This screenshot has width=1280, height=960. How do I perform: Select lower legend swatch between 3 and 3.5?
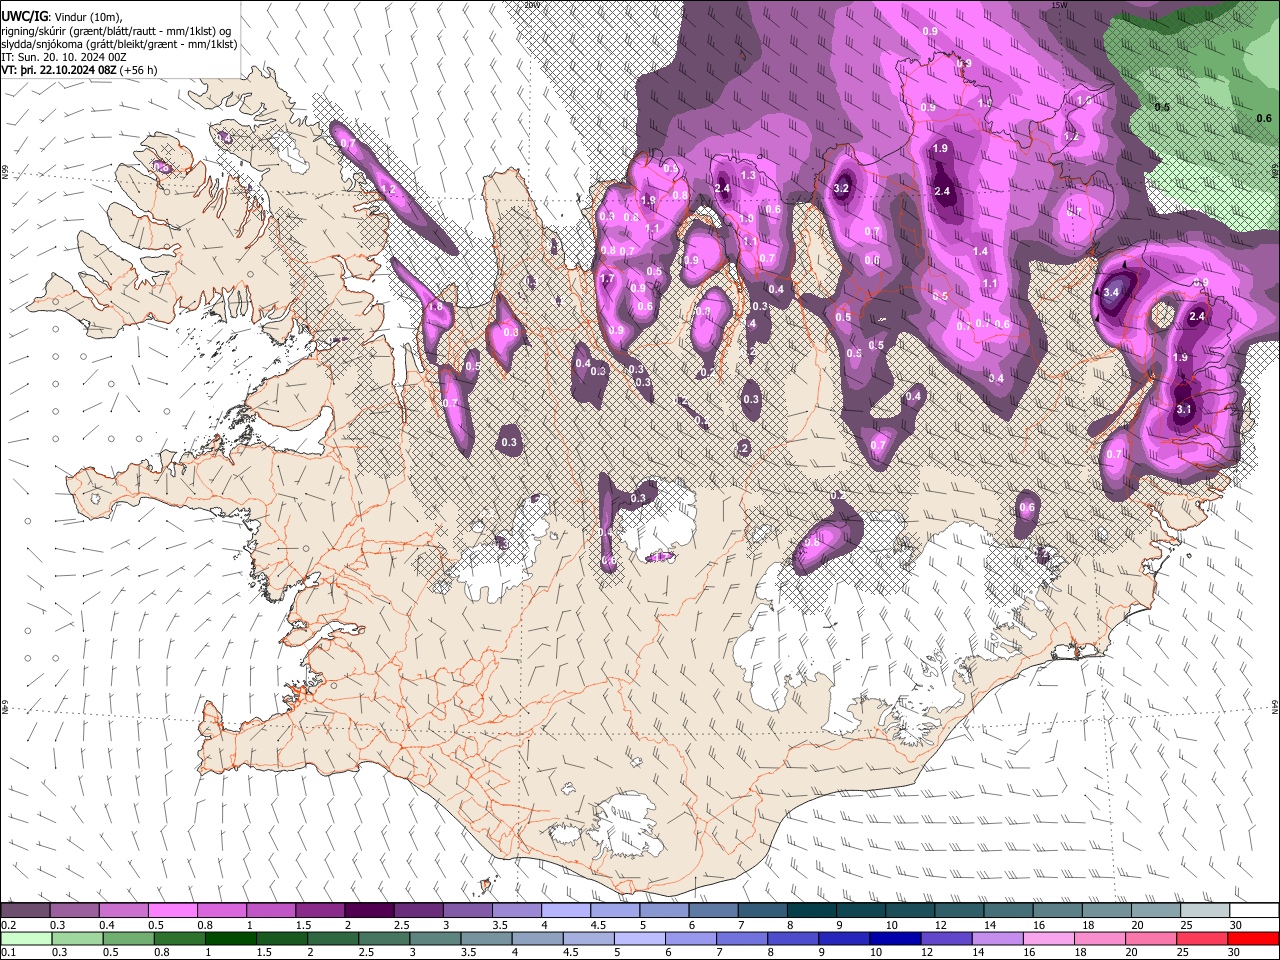[x=437, y=938]
